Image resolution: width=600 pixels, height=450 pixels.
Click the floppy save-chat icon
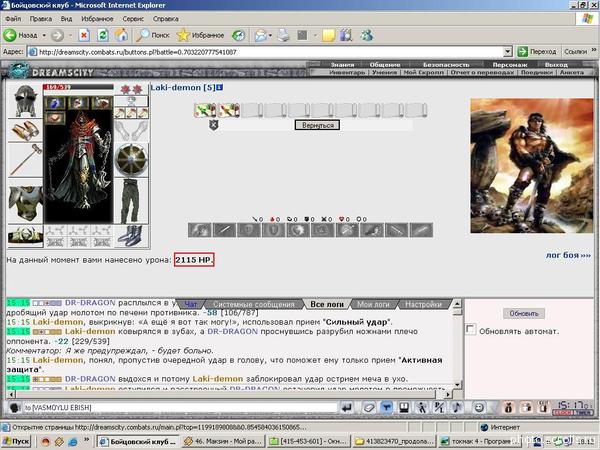[x=404, y=408]
